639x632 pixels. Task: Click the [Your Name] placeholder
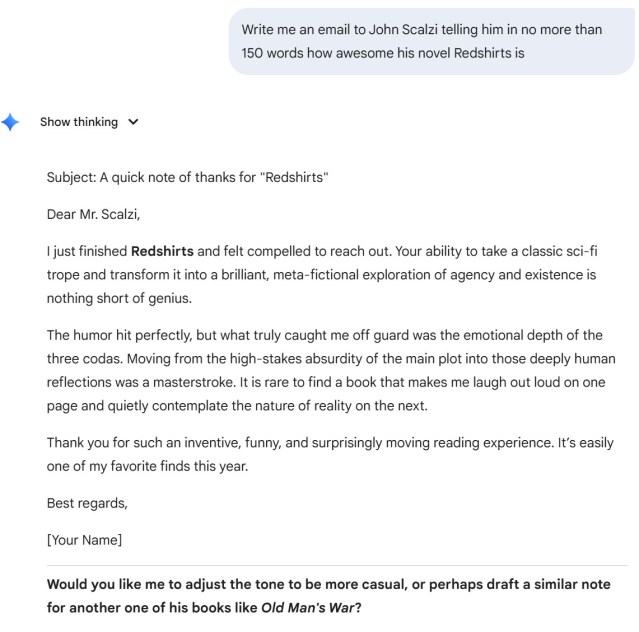(x=84, y=540)
